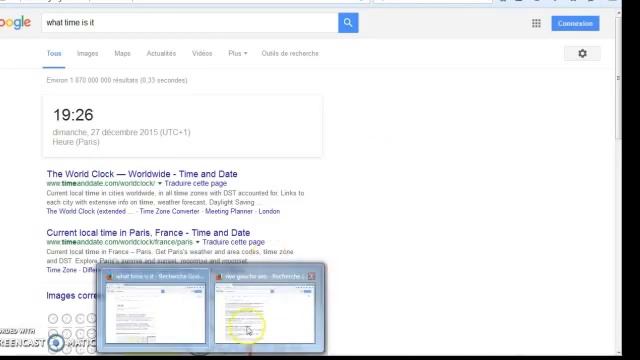Open the search settings gear
The width and height of the screenshot is (640, 360).
[x=582, y=53]
